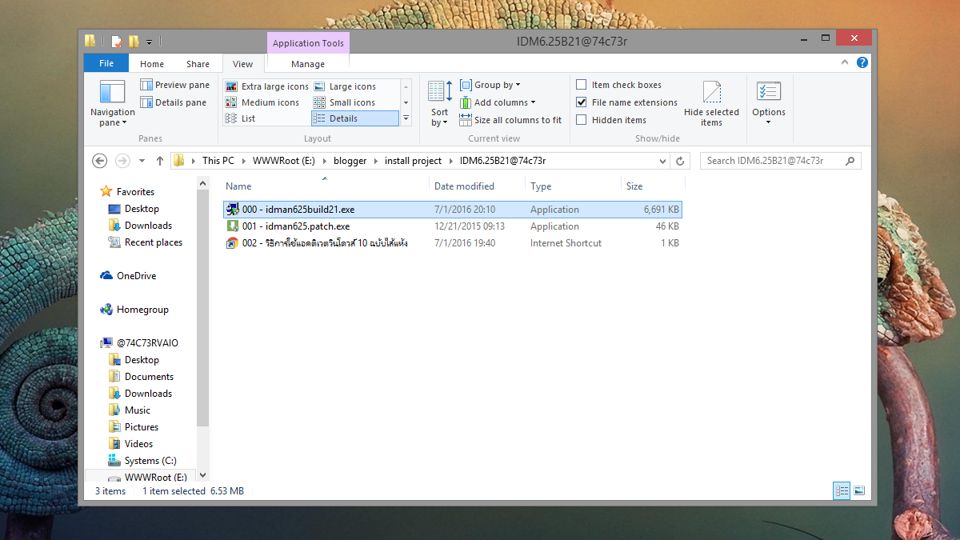Customize Quick Access Toolbar dropdown
Viewport: 960px width, 540px height.
point(149,42)
